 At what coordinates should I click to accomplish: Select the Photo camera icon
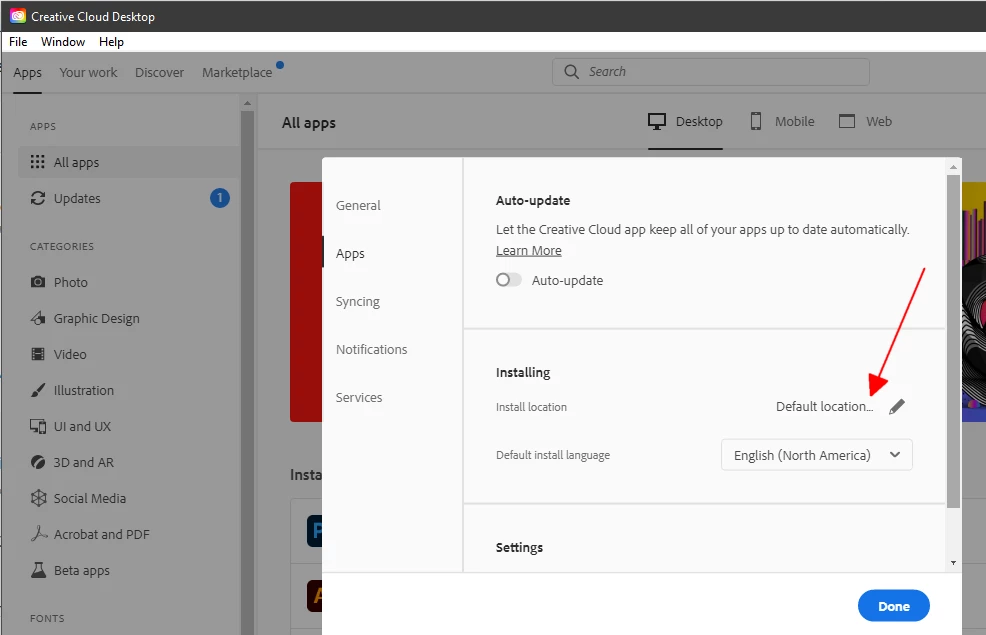pyautogui.click(x=38, y=282)
